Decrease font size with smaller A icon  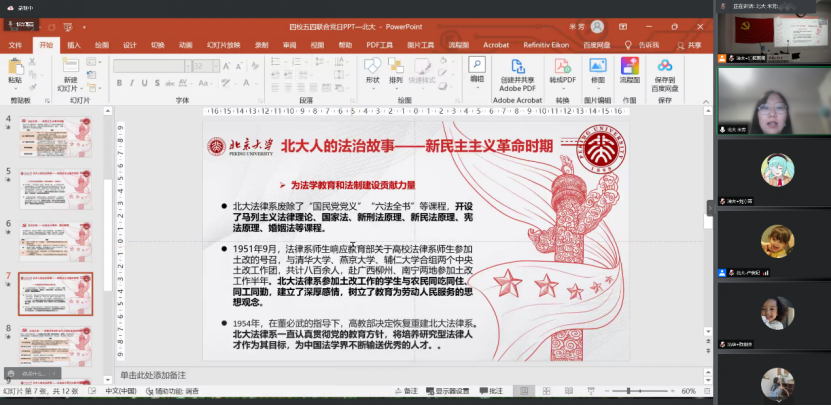[238, 66]
